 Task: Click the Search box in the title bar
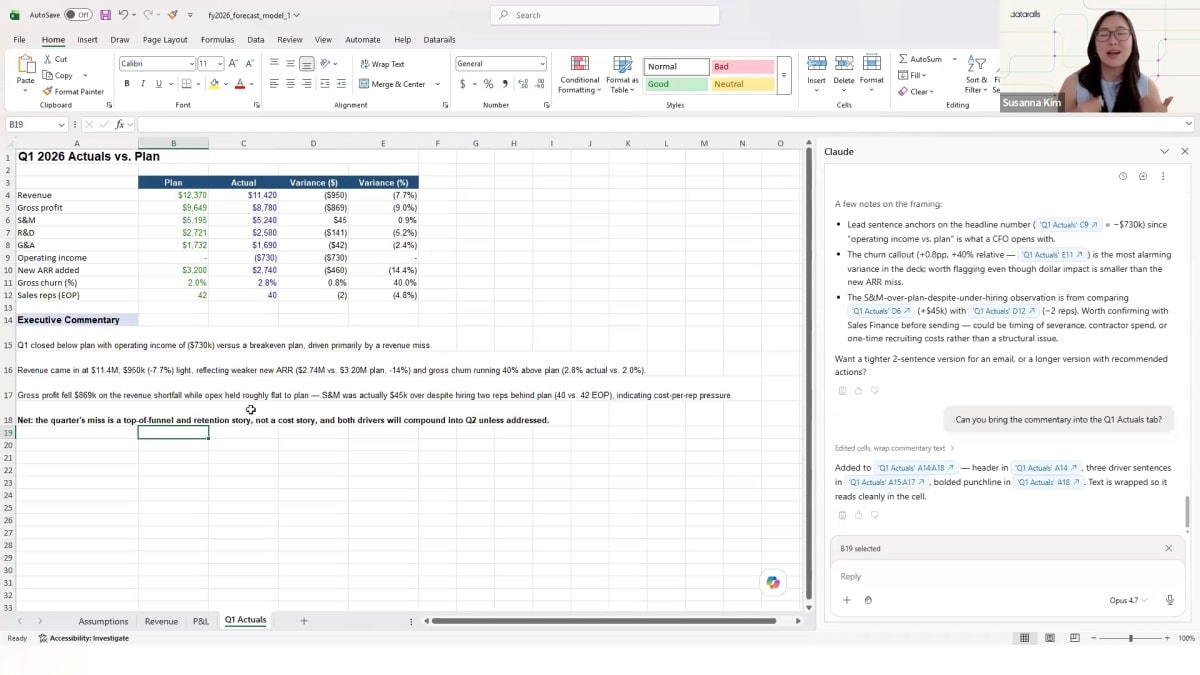[605, 15]
